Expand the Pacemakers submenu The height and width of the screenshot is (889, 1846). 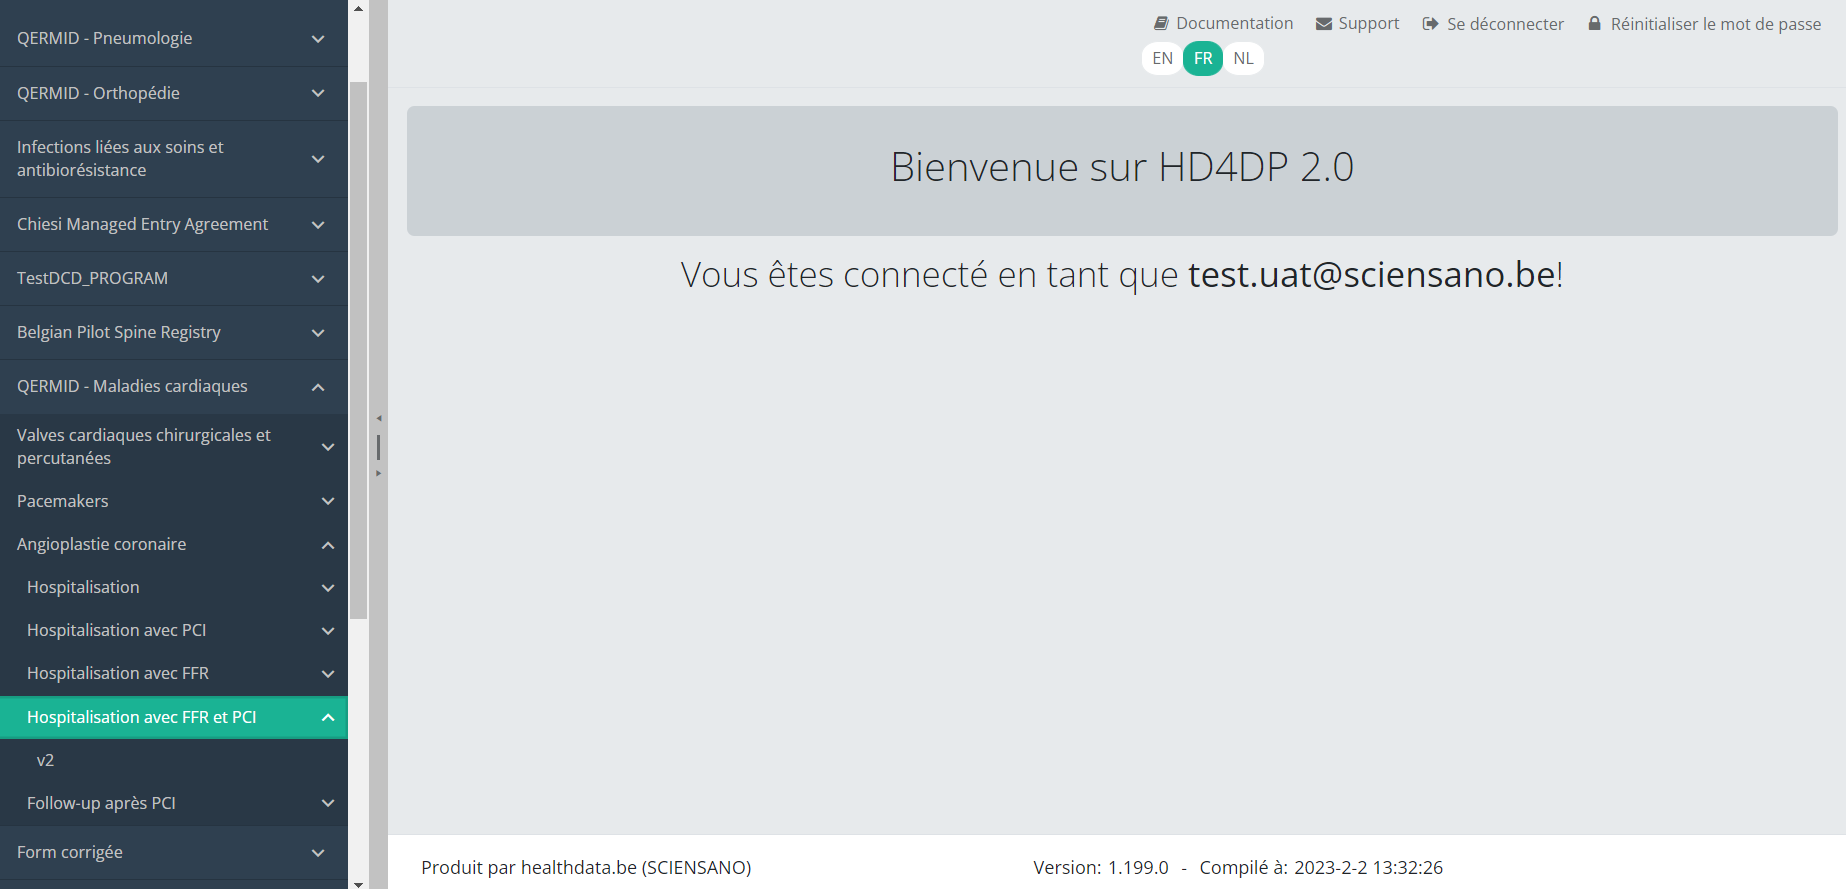point(173,501)
